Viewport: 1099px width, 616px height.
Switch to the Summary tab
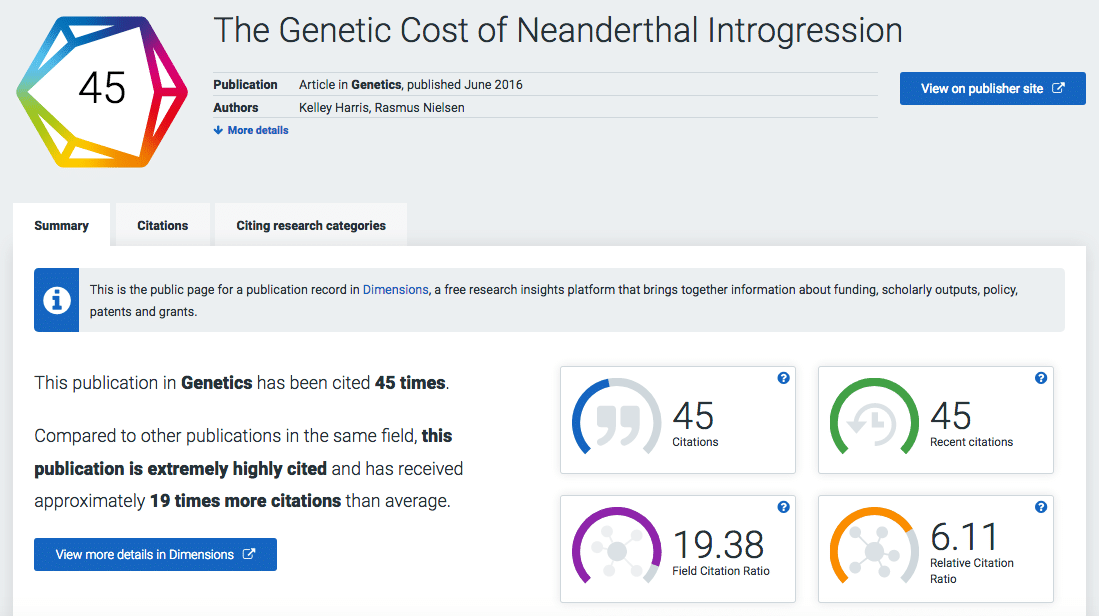(x=62, y=226)
